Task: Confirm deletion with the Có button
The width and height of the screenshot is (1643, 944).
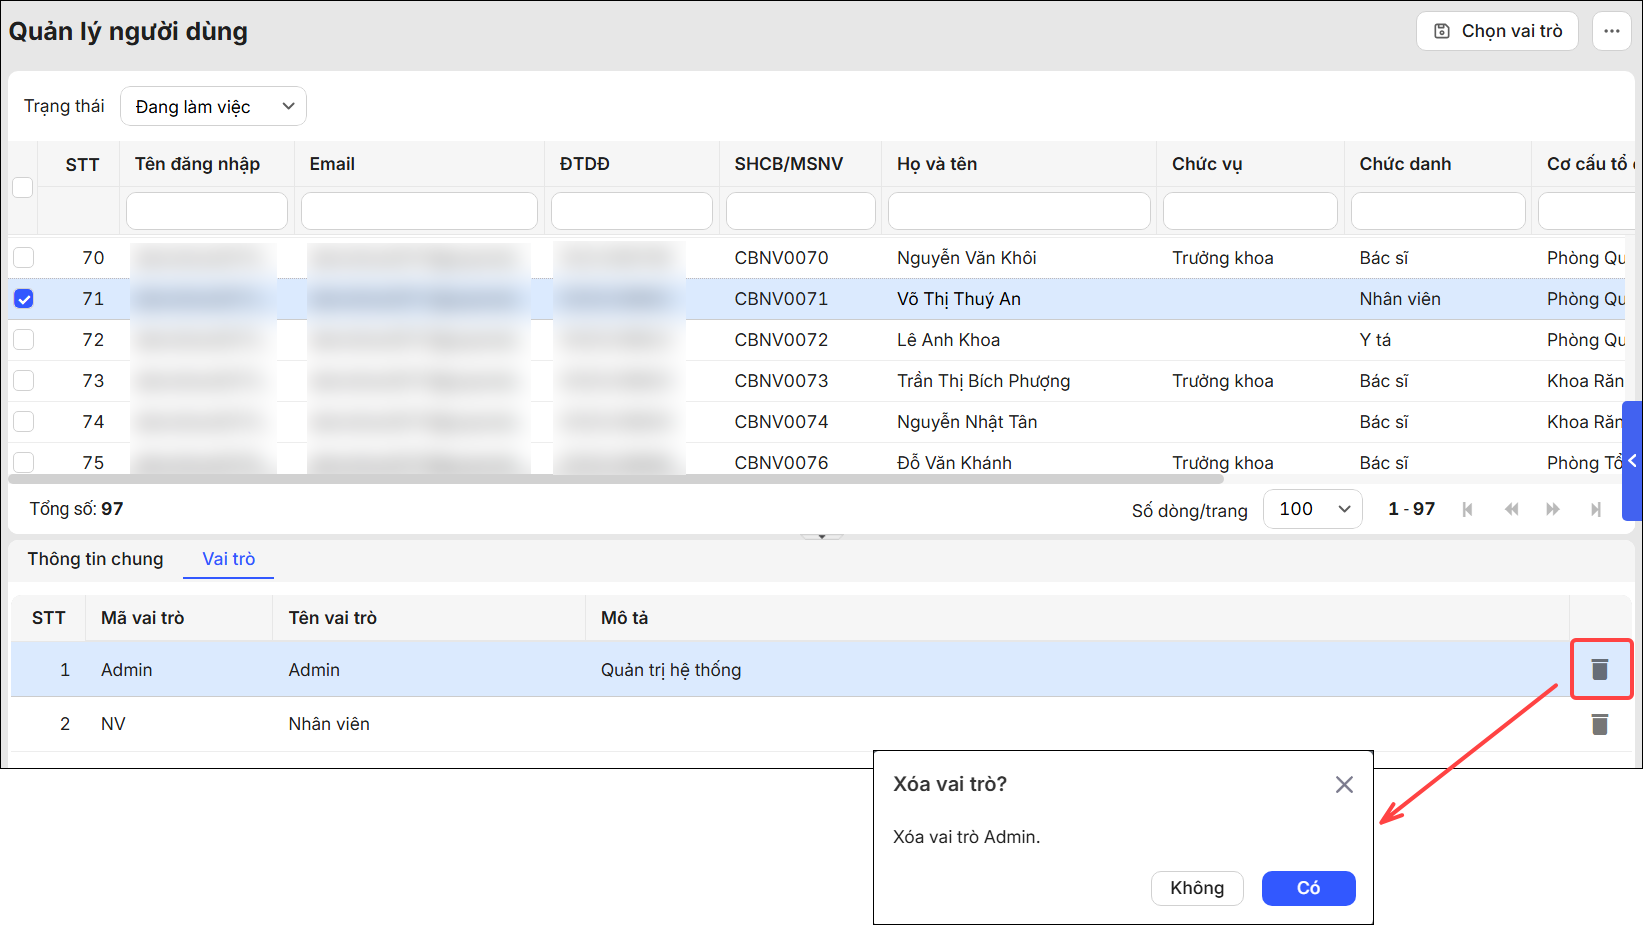Action: [1309, 888]
